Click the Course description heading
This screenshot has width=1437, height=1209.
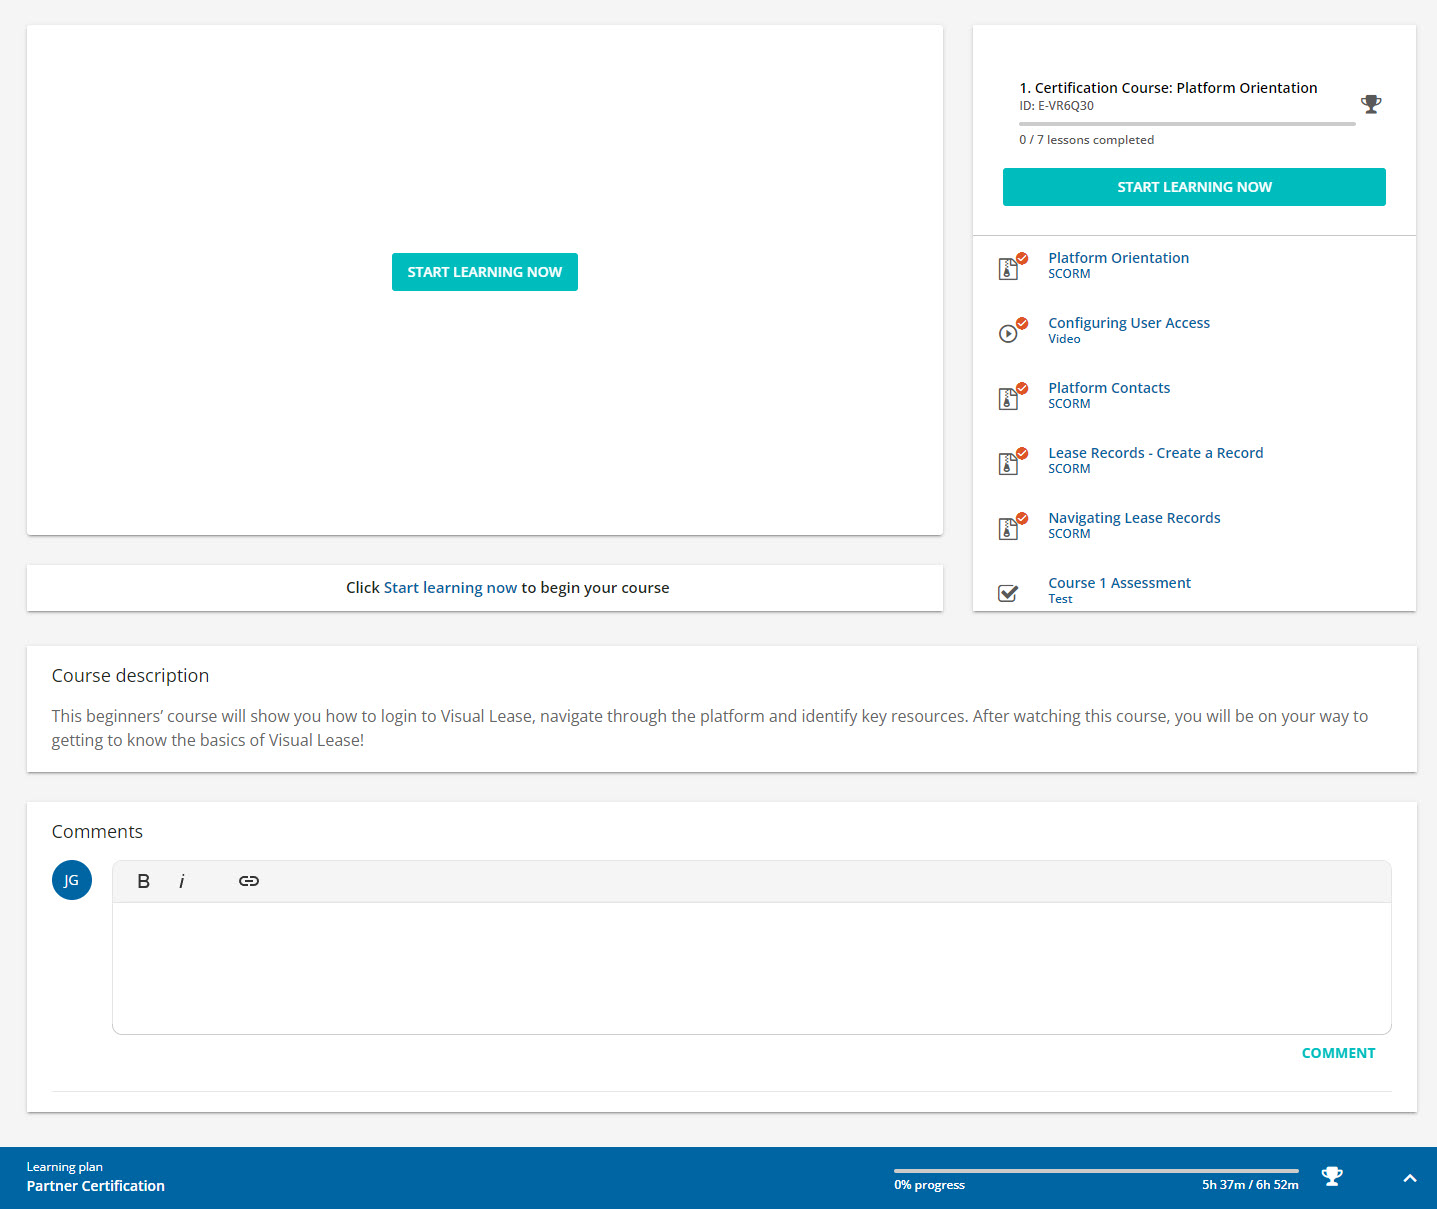pyautogui.click(x=130, y=676)
